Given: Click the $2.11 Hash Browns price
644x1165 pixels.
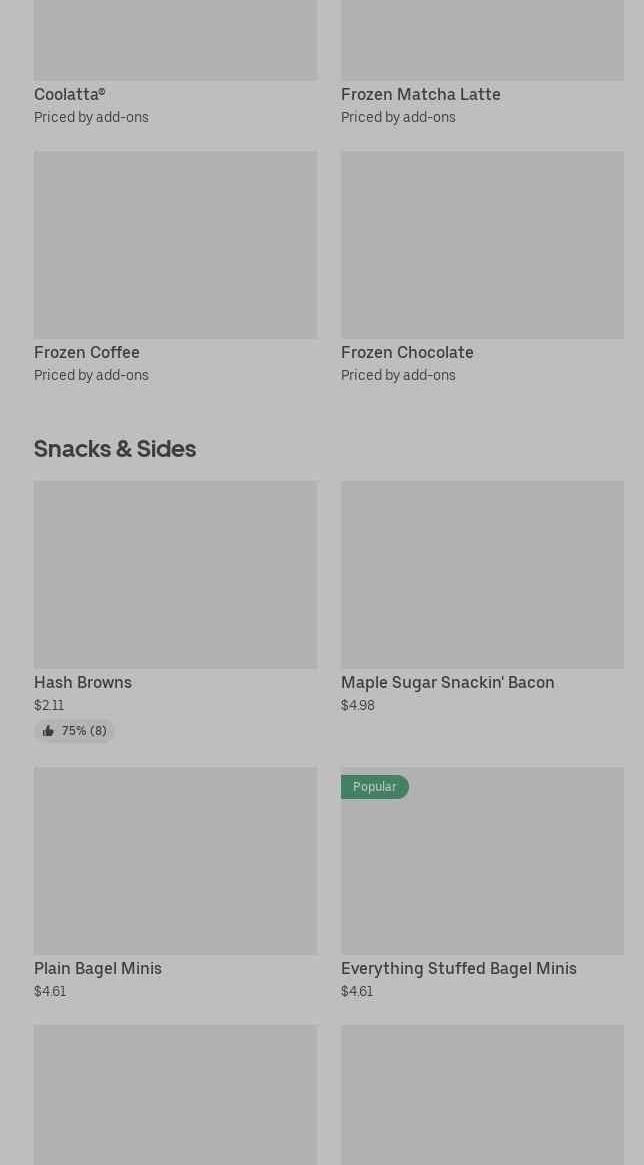Looking at the screenshot, I should click(x=49, y=705).
